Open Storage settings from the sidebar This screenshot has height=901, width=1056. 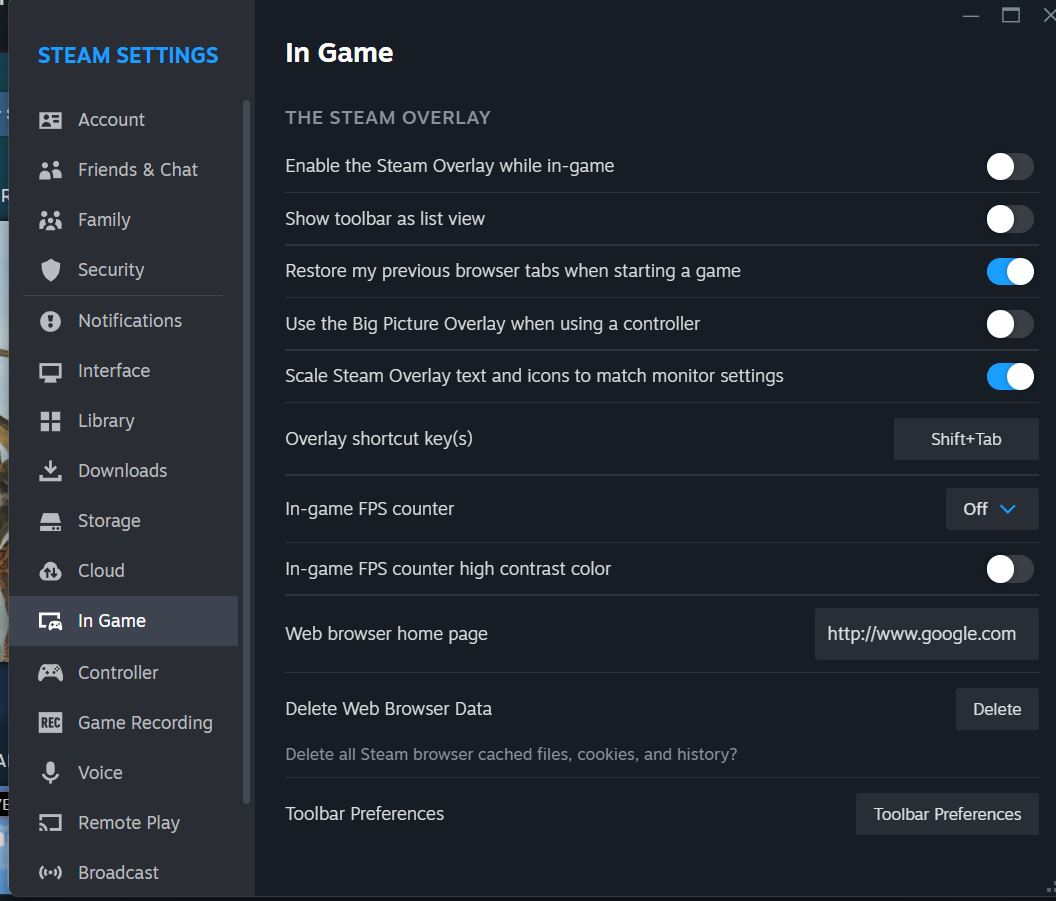tap(108, 520)
